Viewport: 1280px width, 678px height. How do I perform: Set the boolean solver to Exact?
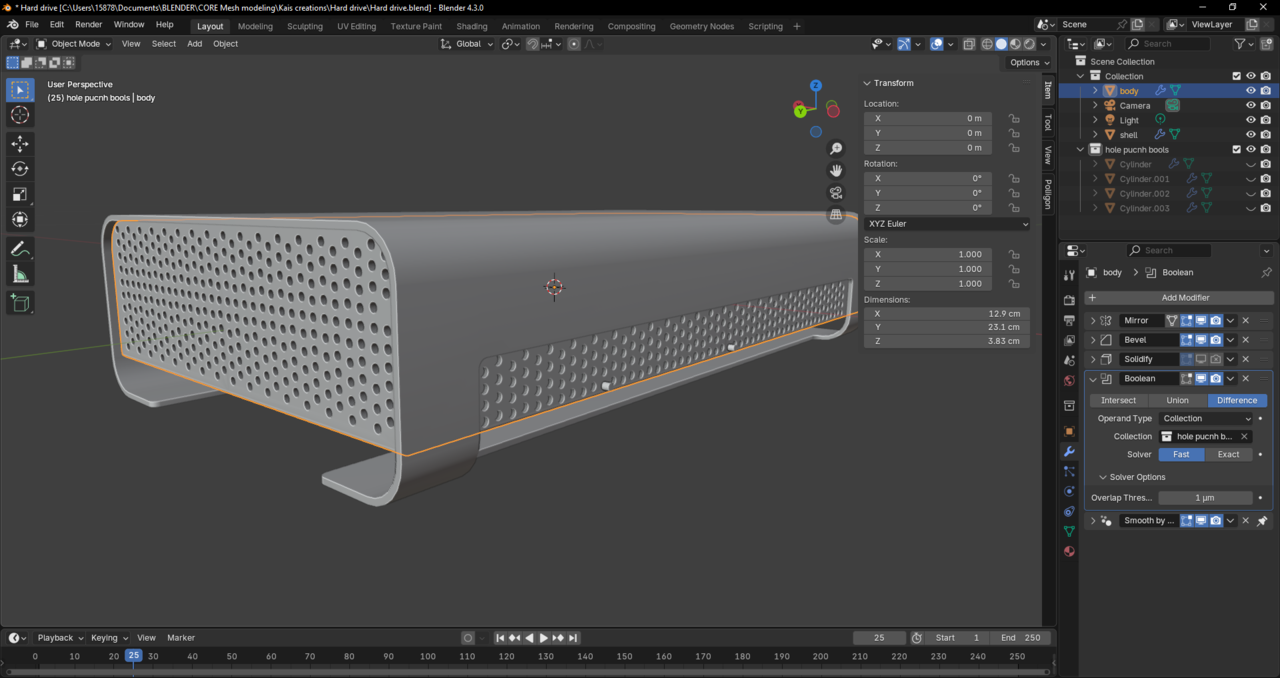point(1228,455)
